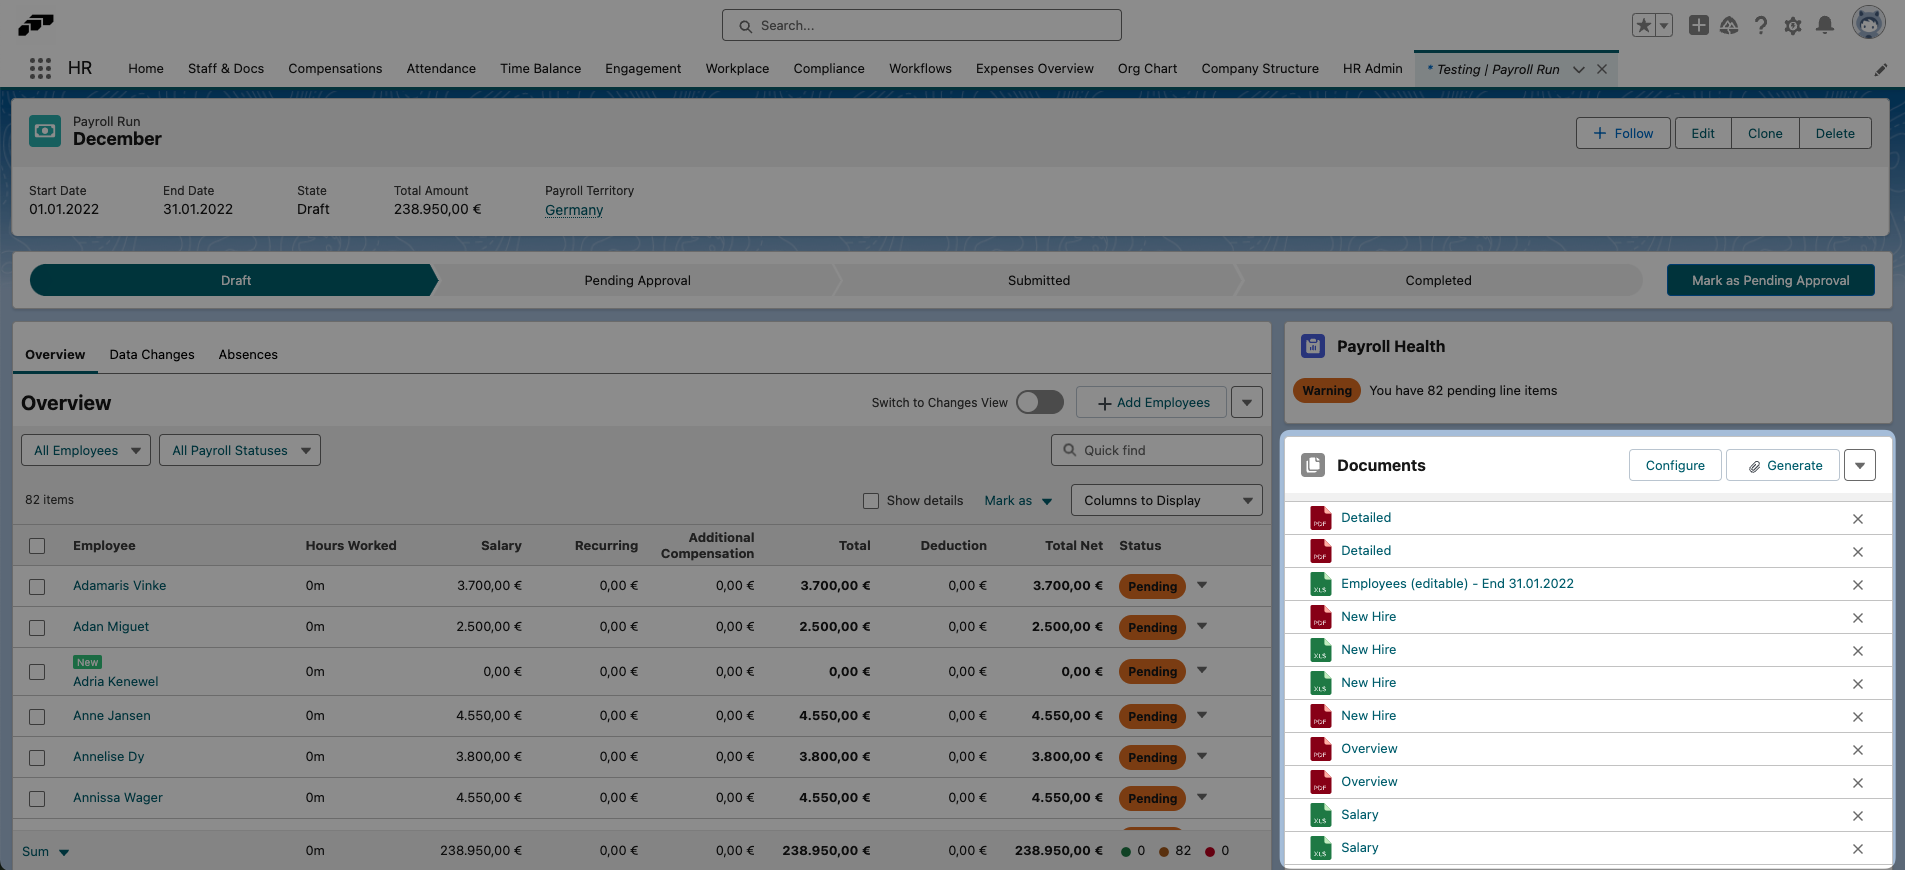The height and width of the screenshot is (870, 1905).
Task: Open the Germany payroll territory link
Action: coord(574,210)
